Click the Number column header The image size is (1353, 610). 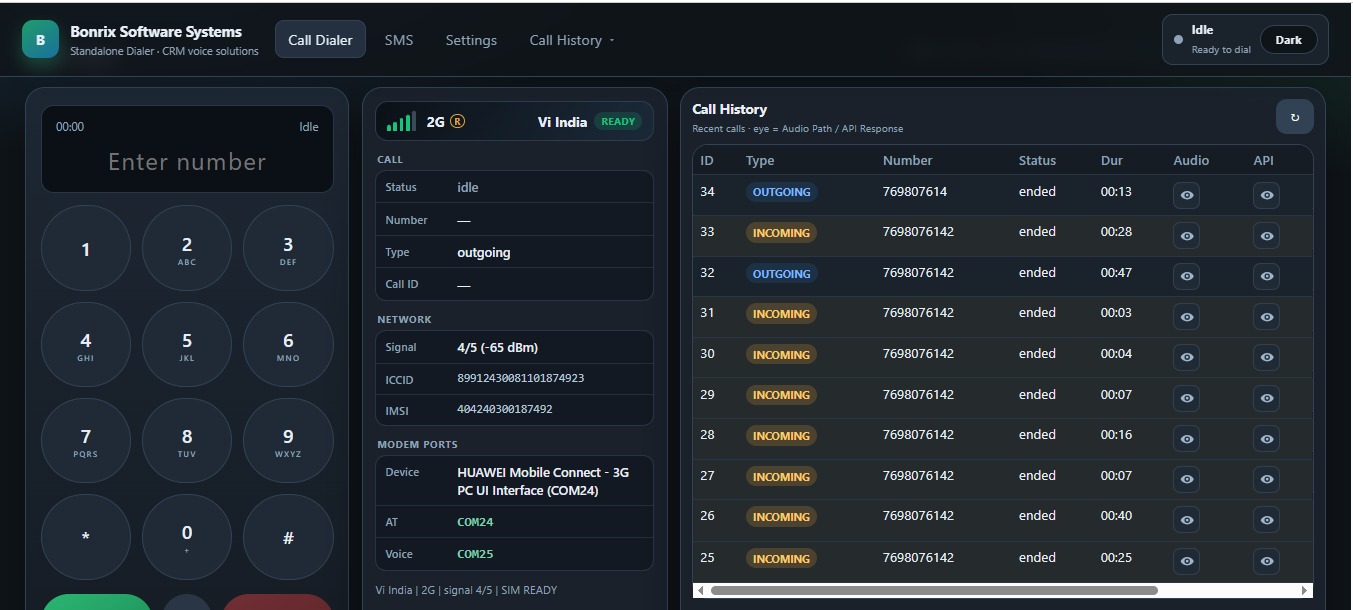point(907,160)
